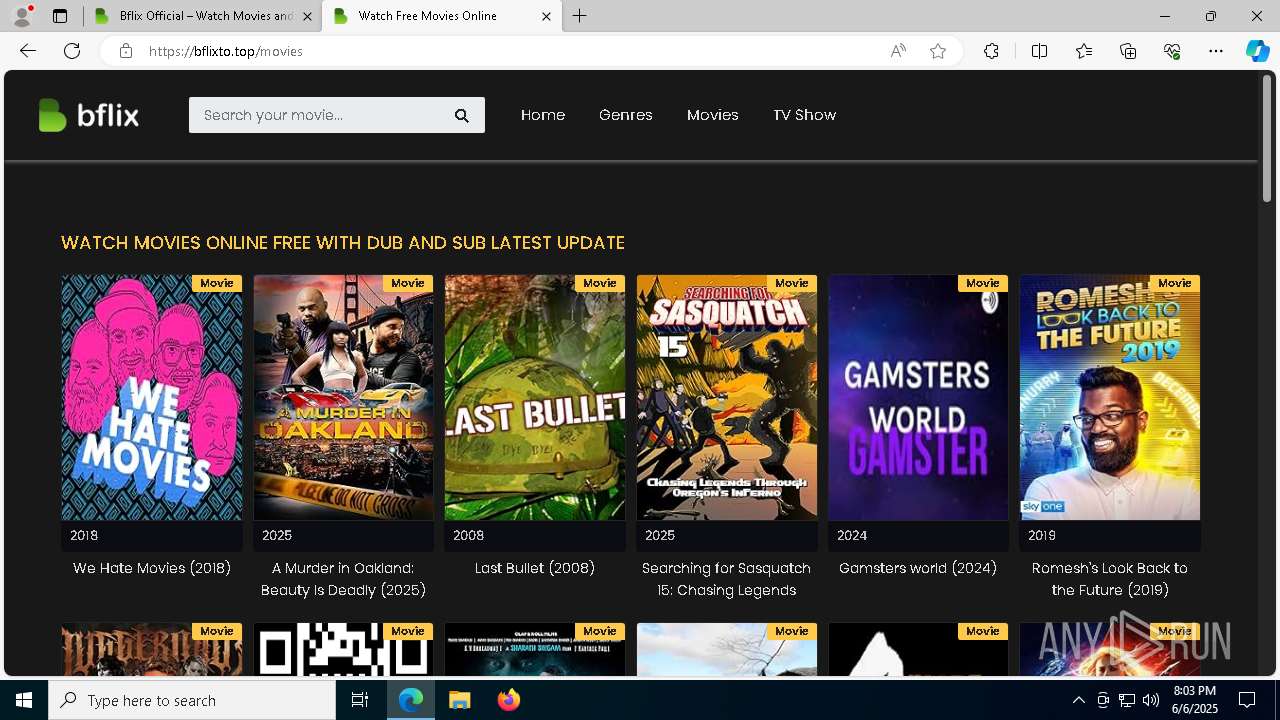
Task: Open Searching for Sasquatch 15 poster
Action: coord(727,397)
